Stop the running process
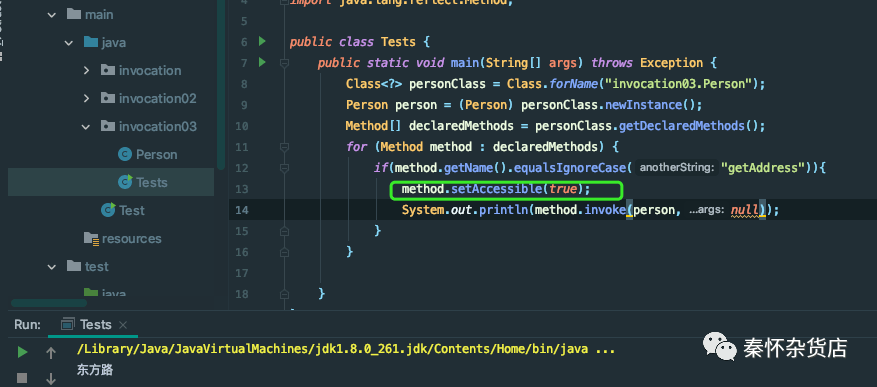The width and height of the screenshot is (877, 387). pos(22,378)
